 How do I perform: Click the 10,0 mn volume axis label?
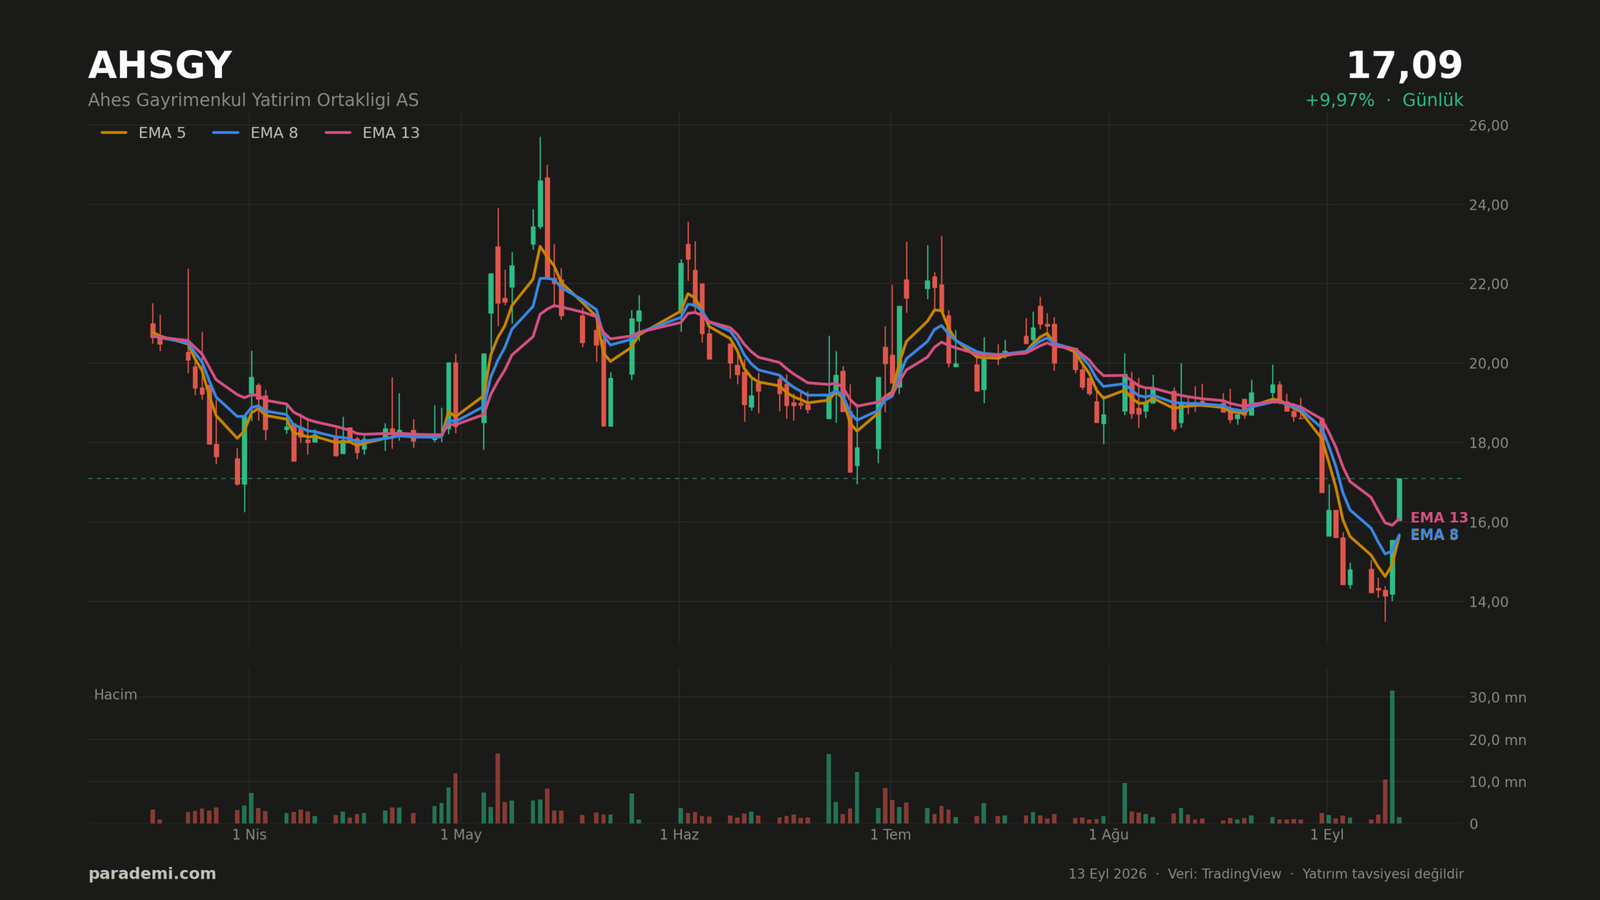tap(1497, 782)
